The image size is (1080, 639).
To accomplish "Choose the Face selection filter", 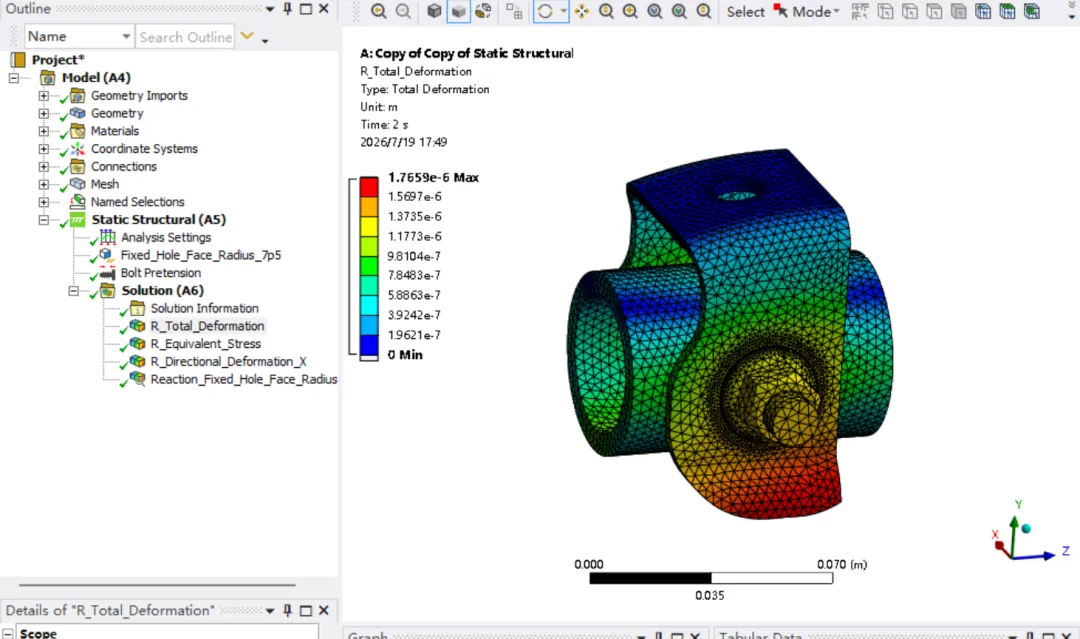I will coord(934,11).
